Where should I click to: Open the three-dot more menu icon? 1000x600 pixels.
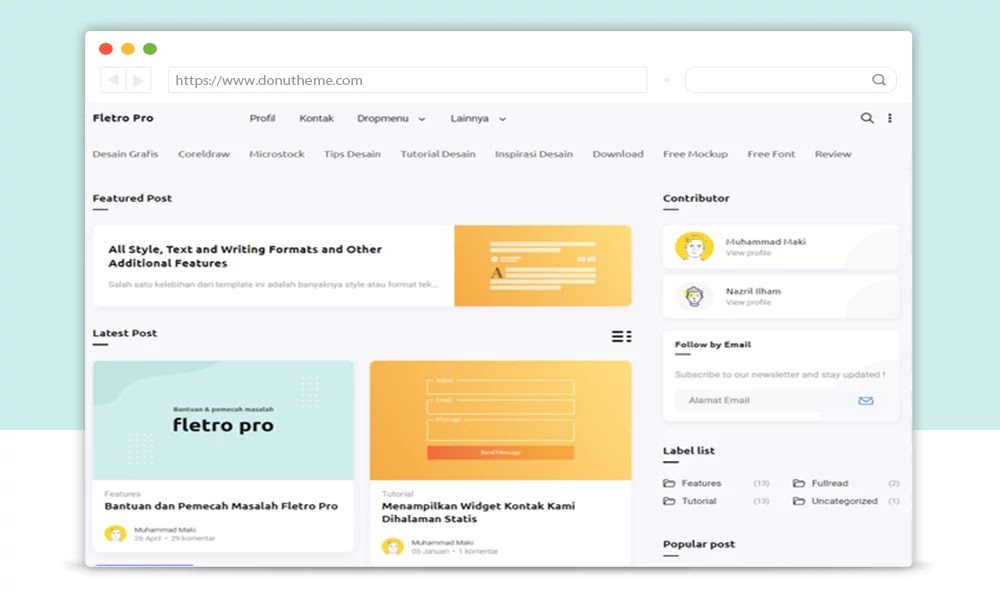click(890, 118)
